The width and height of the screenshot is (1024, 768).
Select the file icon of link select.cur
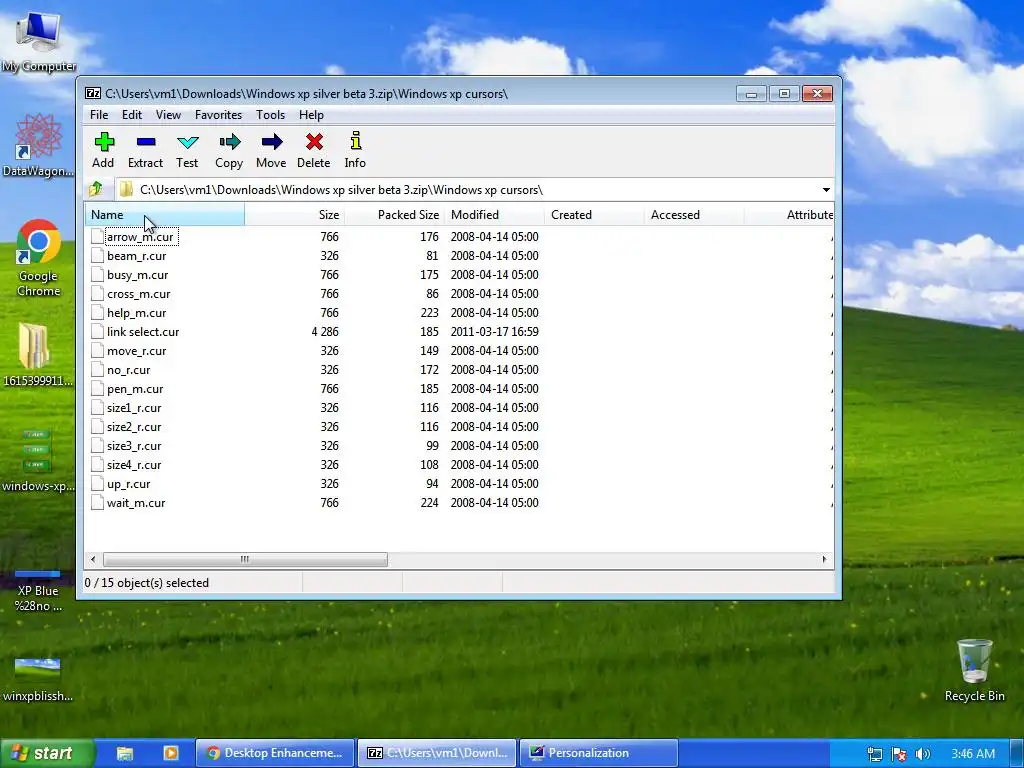(97, 332)
